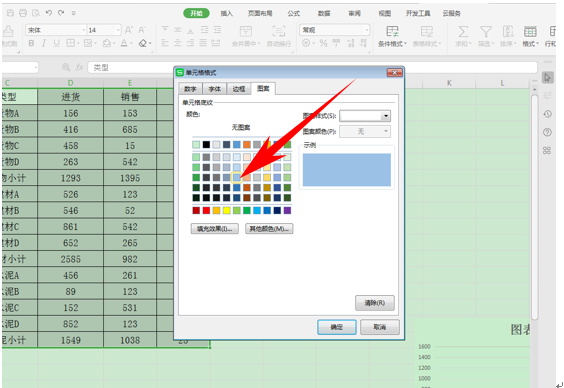Click the selection cursor icon in right sidebar

click(547, 78)
